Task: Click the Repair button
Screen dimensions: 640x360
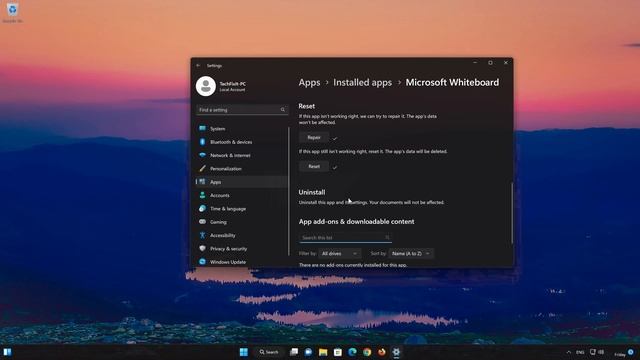Action: (x=314, y=138)
